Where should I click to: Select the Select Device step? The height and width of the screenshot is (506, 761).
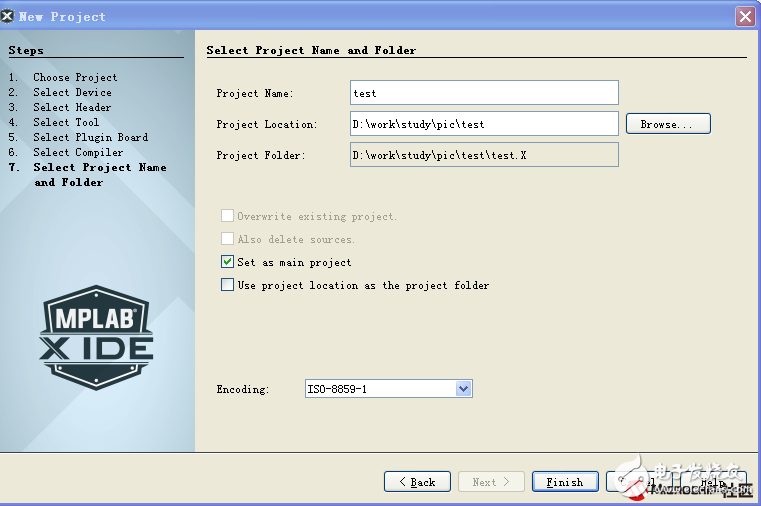coord(72,92)
